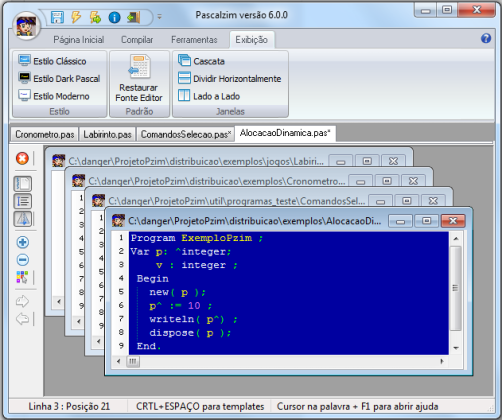Image resolution: width=502 pixels, height=420 pixels.
Task: Click the red stop icon in sidebar
Action: click(22, 158)
